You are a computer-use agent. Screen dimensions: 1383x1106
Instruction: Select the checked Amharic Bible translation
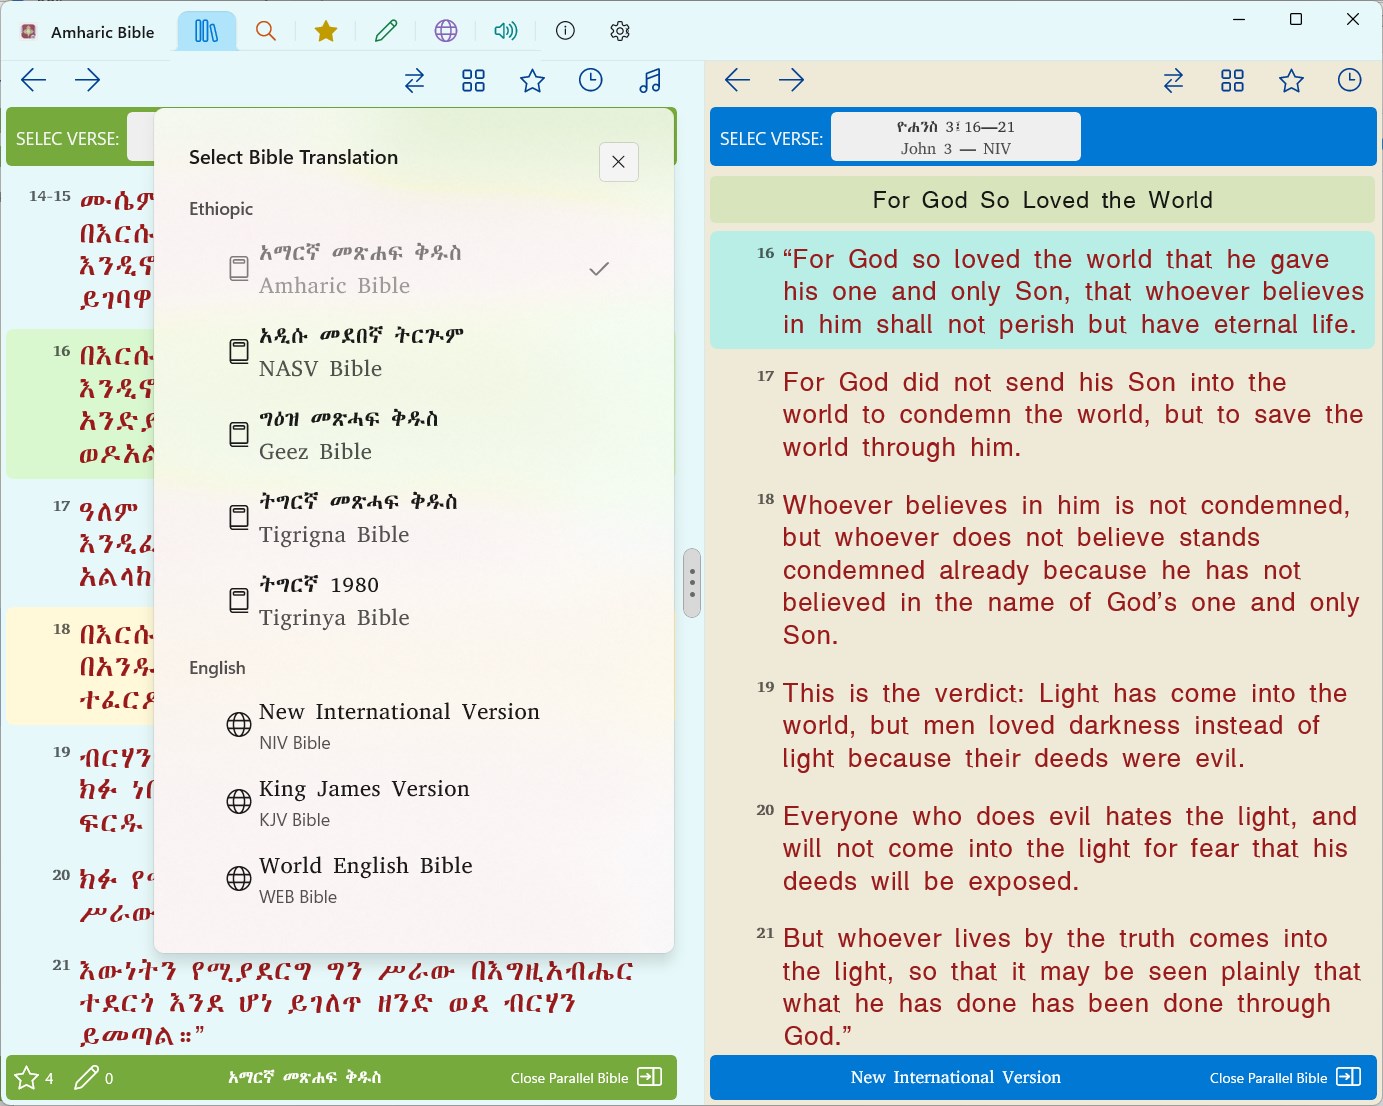pos(414,269)
